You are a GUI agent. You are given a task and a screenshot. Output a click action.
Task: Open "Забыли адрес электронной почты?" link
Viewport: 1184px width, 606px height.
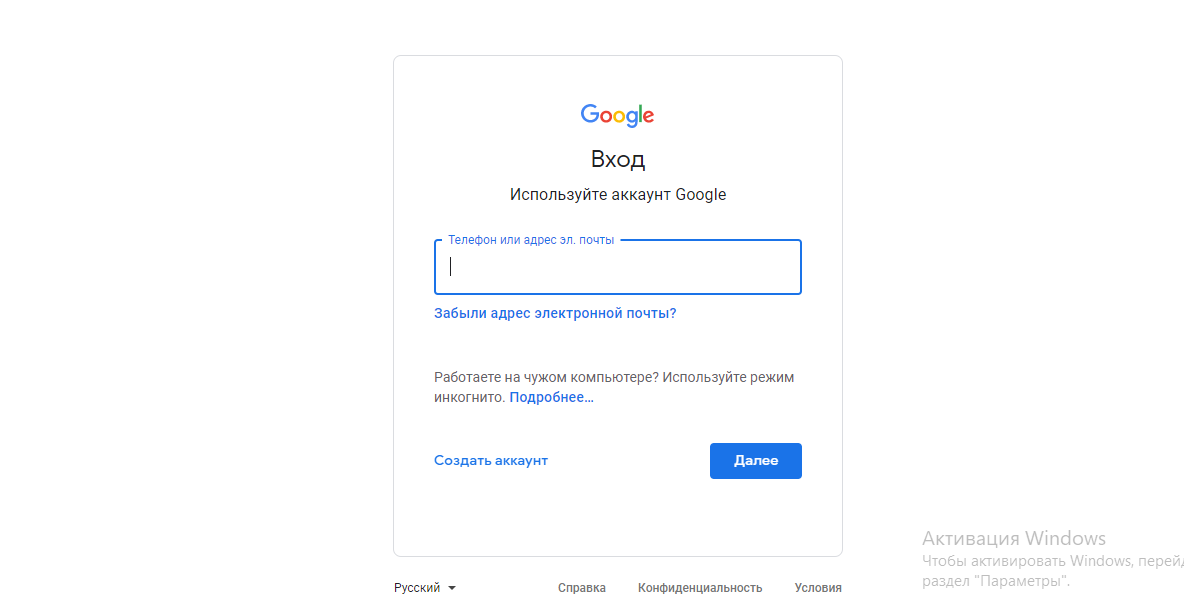coord(555,313)
